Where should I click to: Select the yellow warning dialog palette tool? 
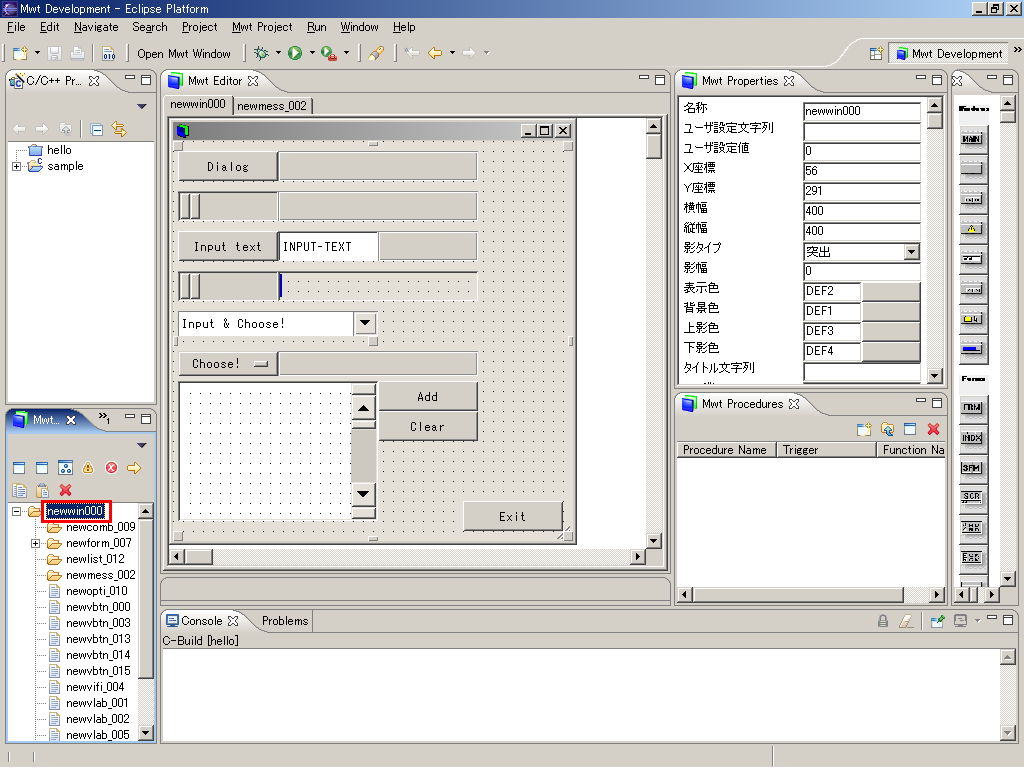[x=972, y=229]
